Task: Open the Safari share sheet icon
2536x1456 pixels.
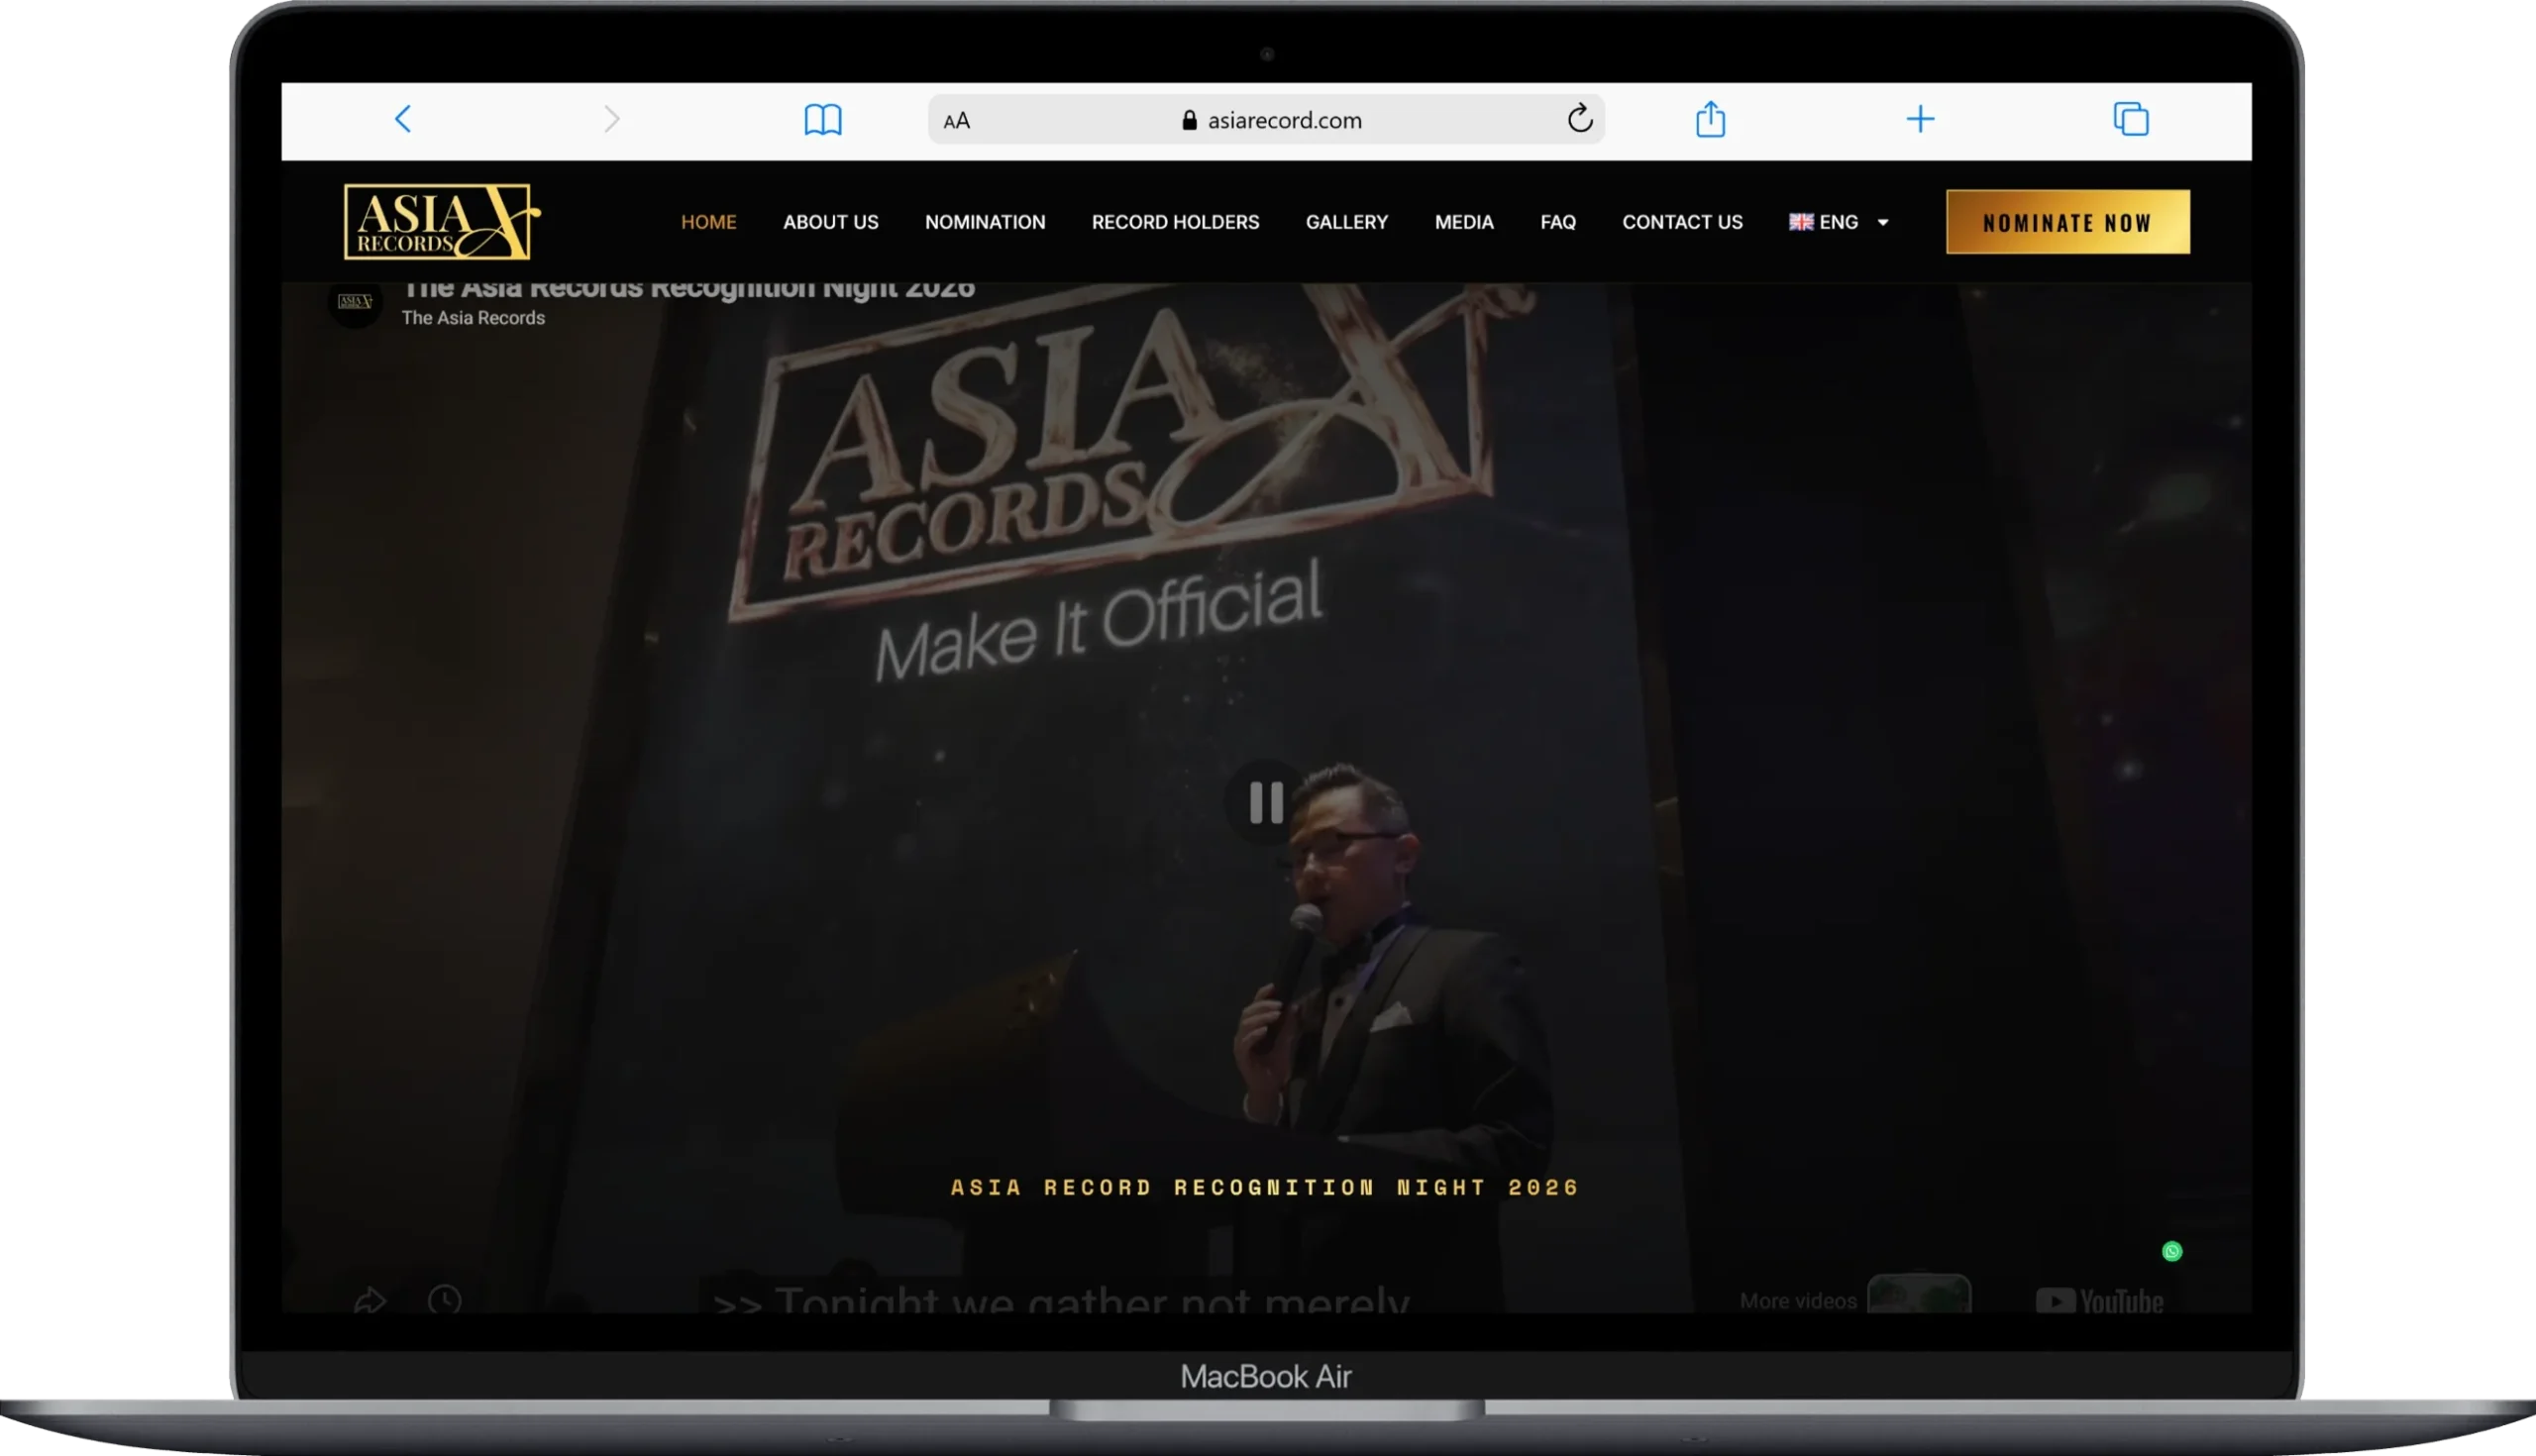Action: (x=1711, y=119)
